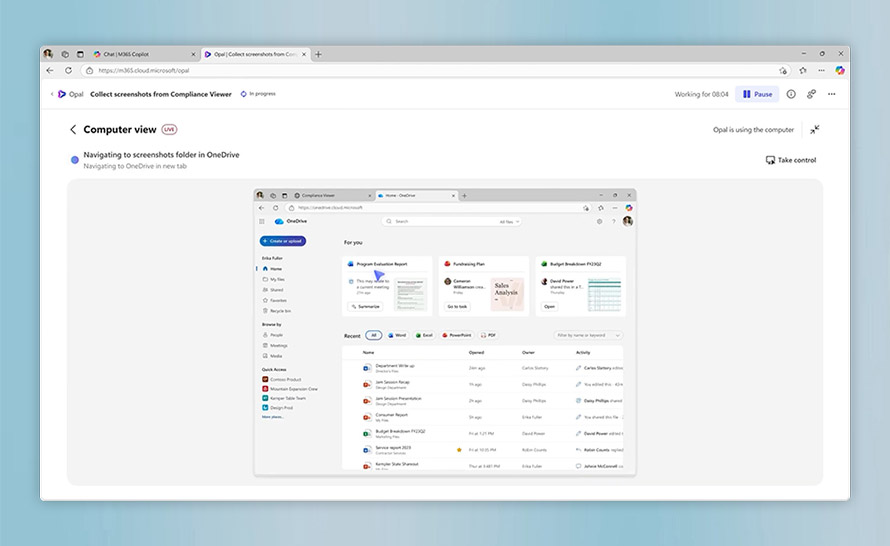The image size is (890, 546).
Task: Open the Copilot sidebar icon in outer browser
Action: pyautogui.click(x=840, y=70)
